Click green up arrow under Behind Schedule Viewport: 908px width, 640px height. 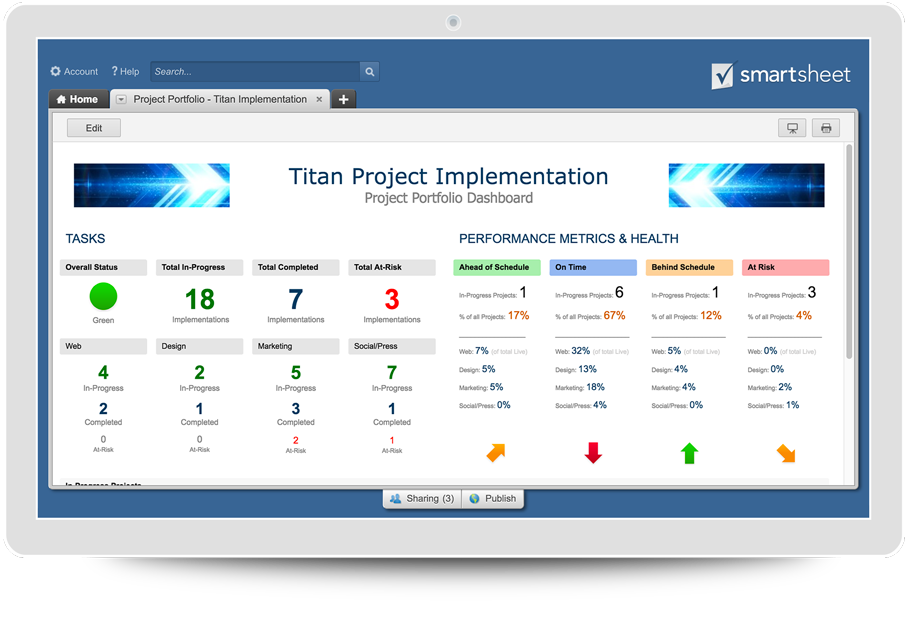[689, 453]
